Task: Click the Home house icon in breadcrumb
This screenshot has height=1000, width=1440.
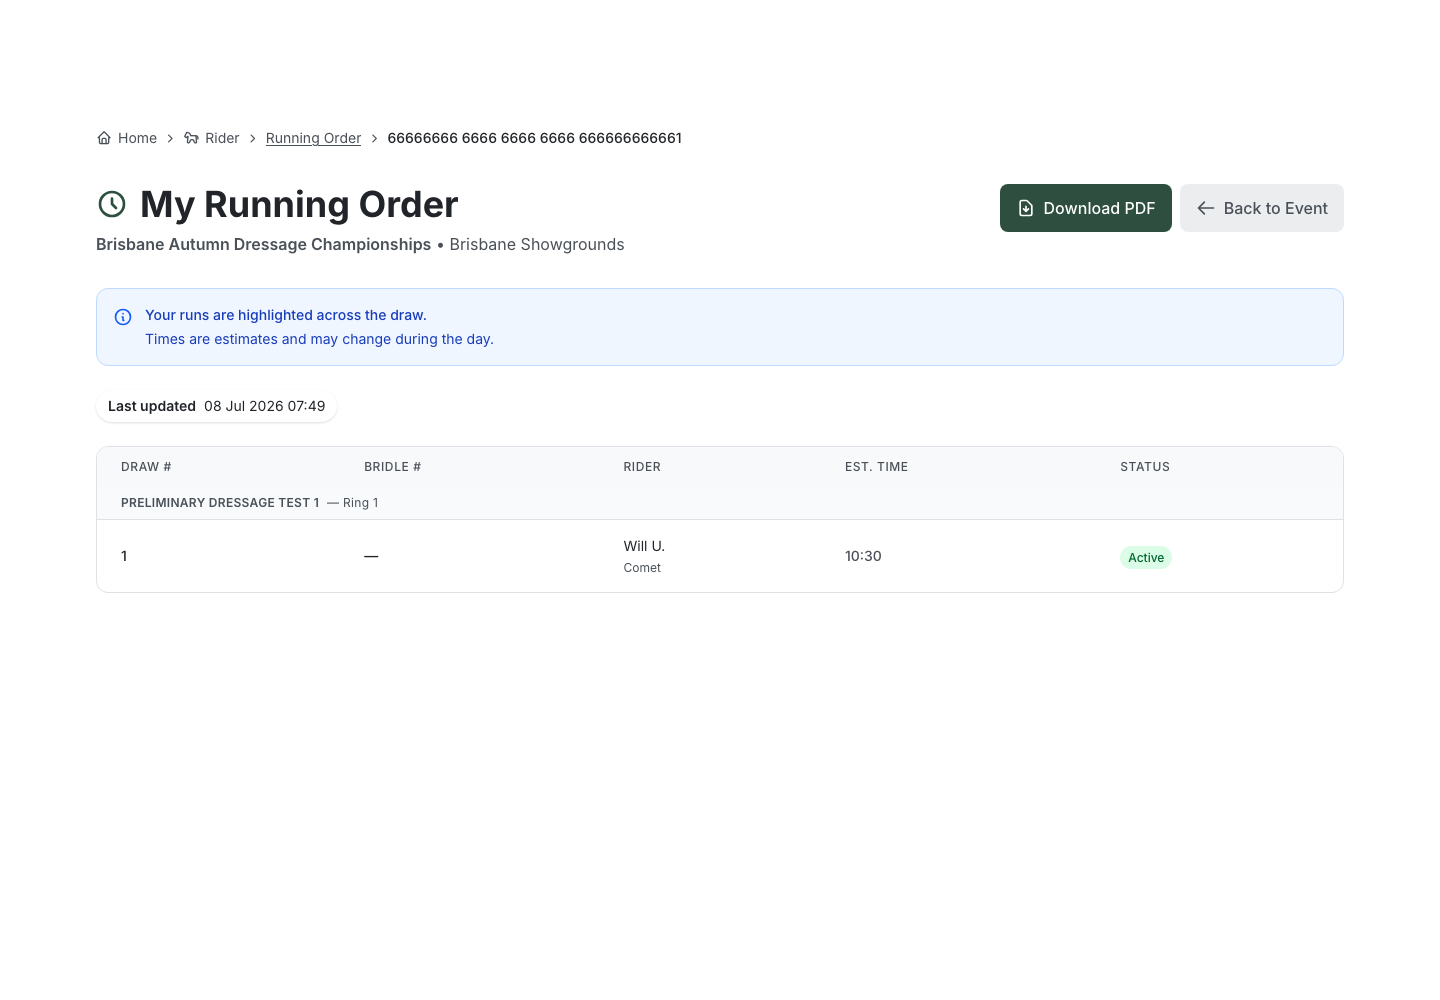Action: 104,138
